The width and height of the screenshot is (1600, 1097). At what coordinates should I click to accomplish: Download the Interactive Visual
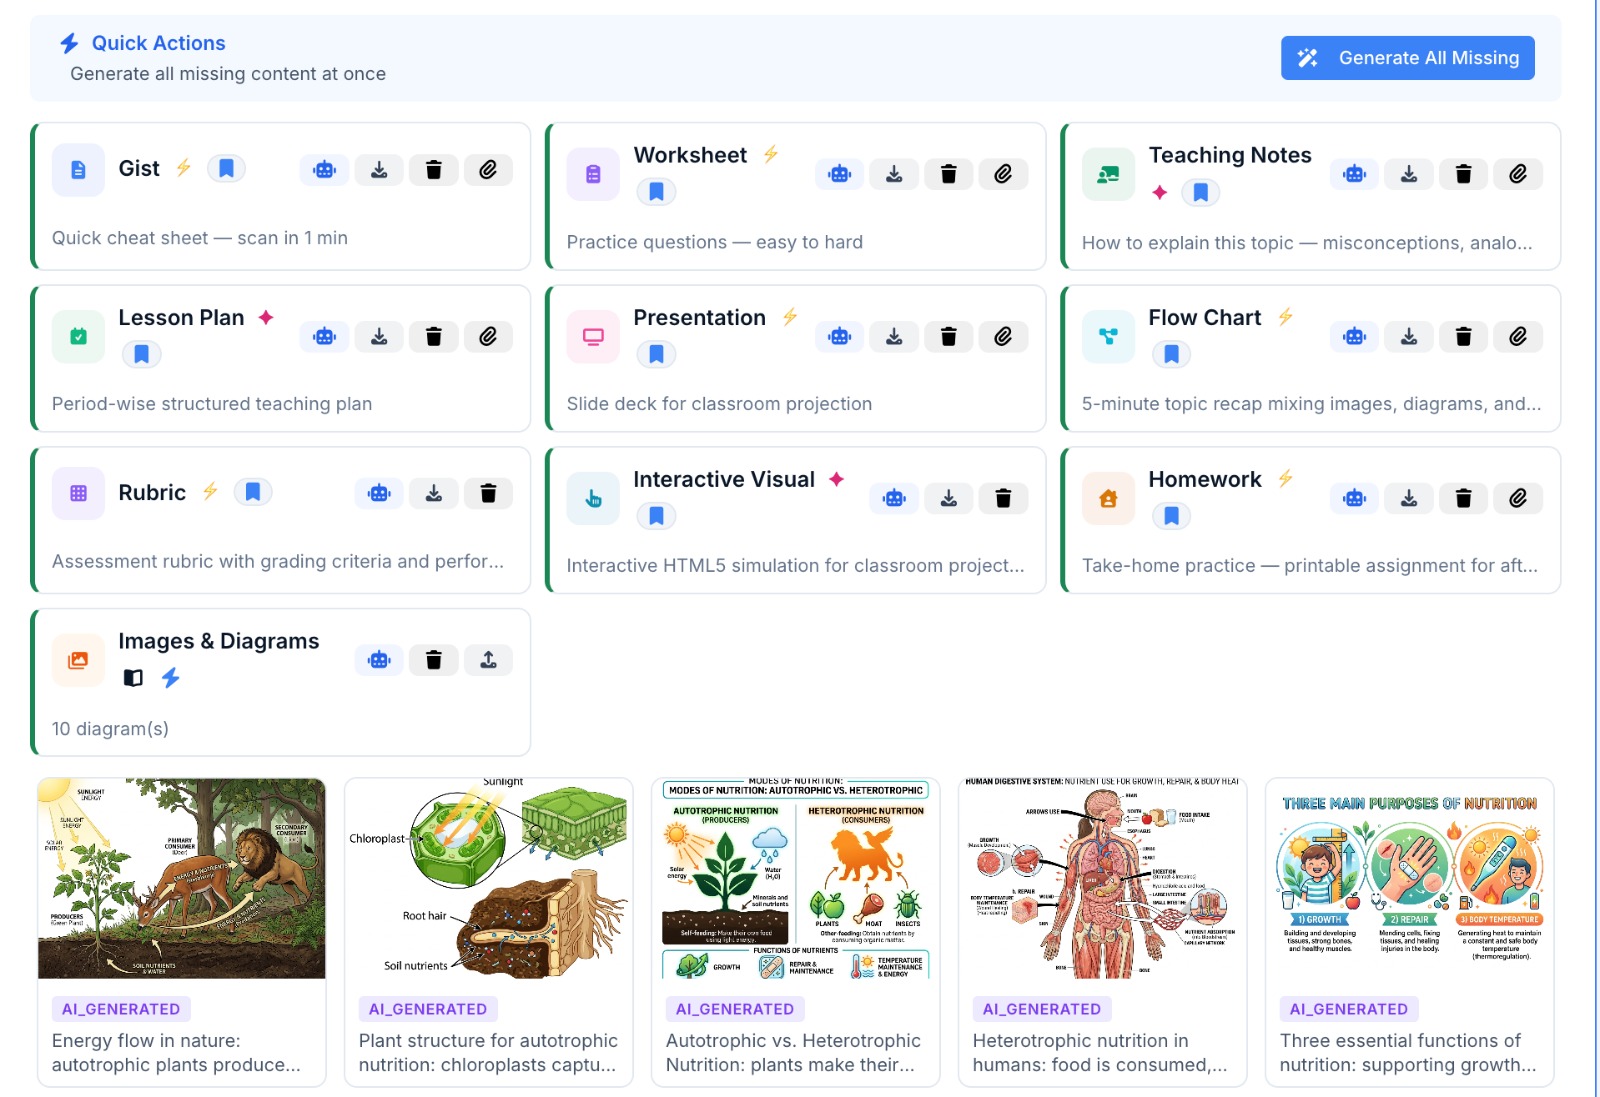pos(949,498)
